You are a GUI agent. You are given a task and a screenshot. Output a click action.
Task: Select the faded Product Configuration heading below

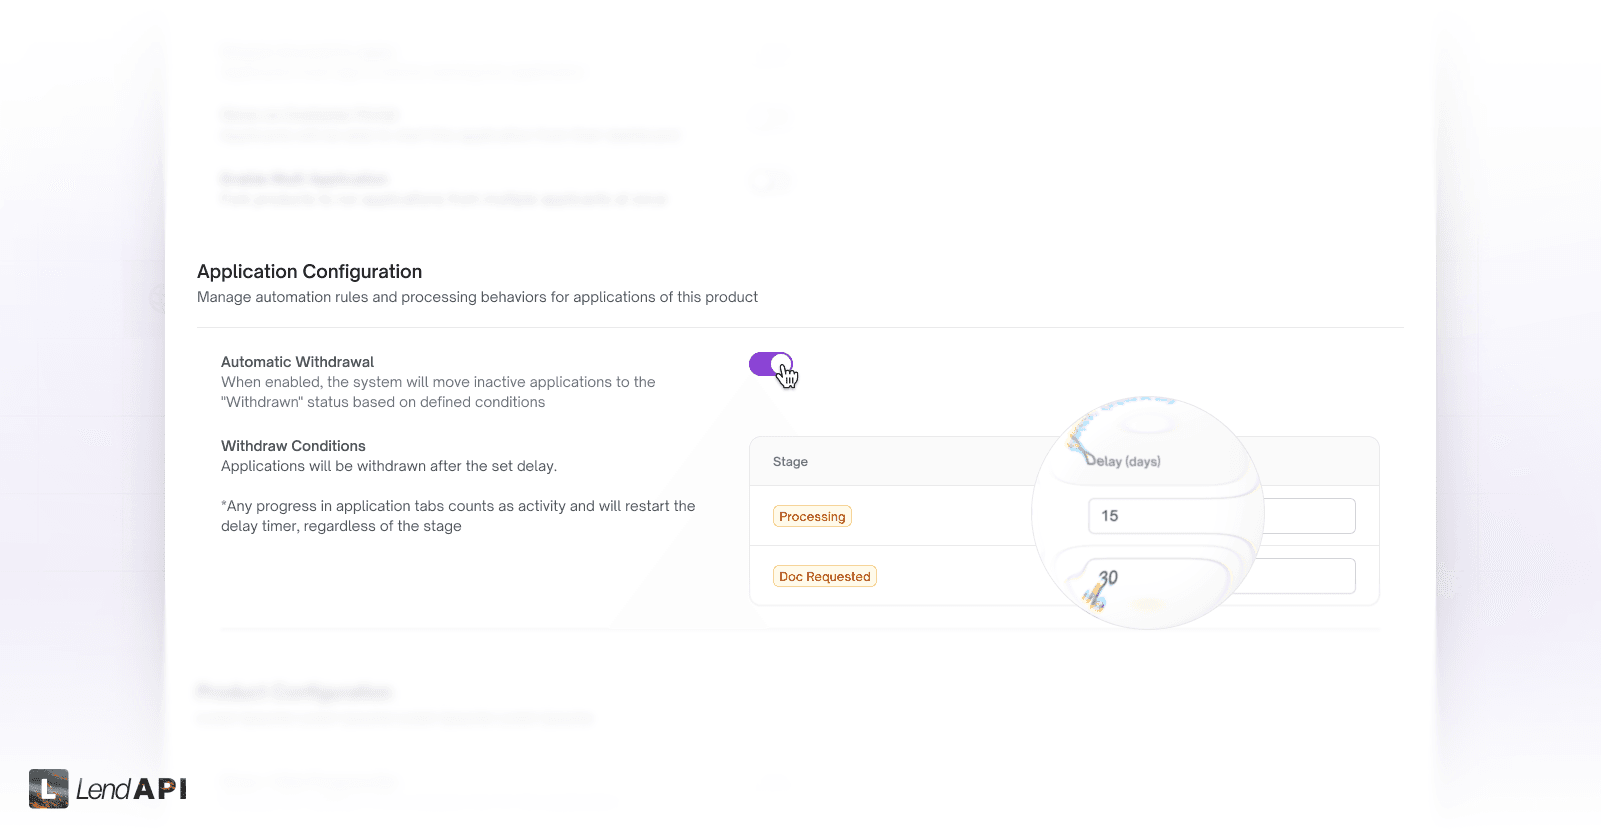pyautogui.click(x=295, y=691)
